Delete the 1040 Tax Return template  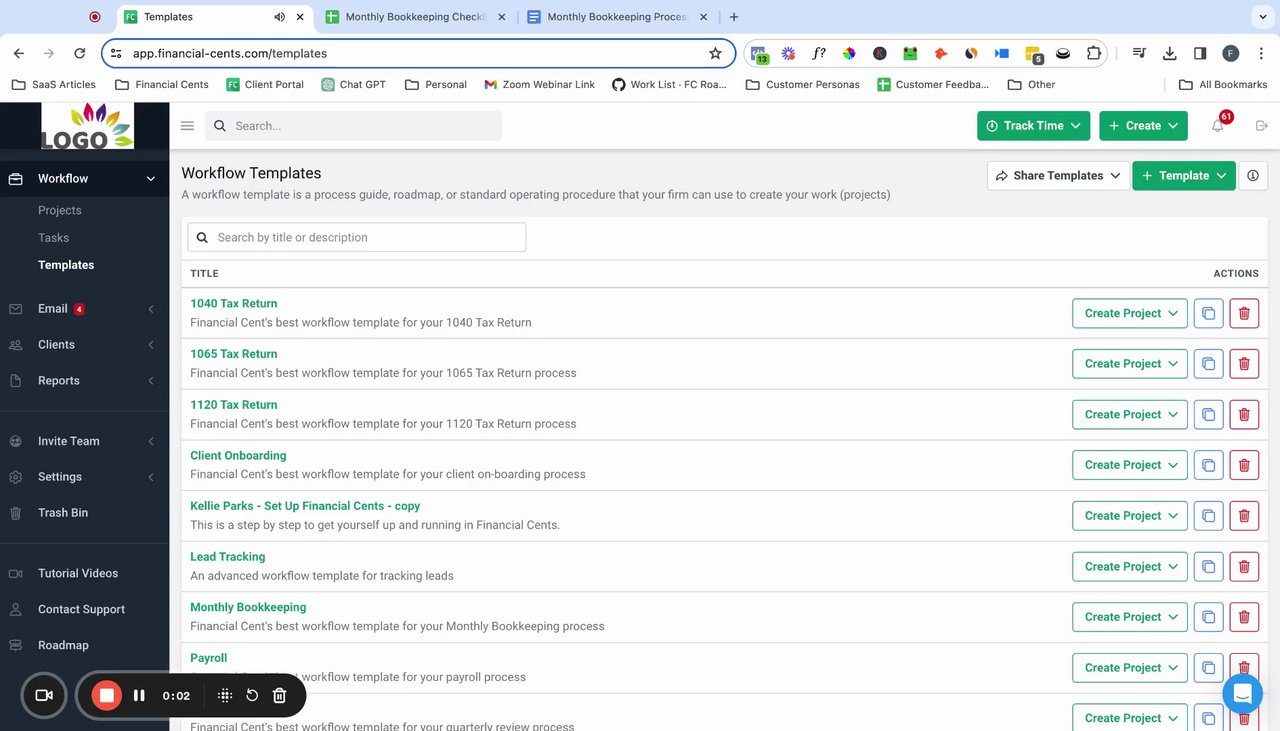pyautogui.click(x=1244, y=313)
